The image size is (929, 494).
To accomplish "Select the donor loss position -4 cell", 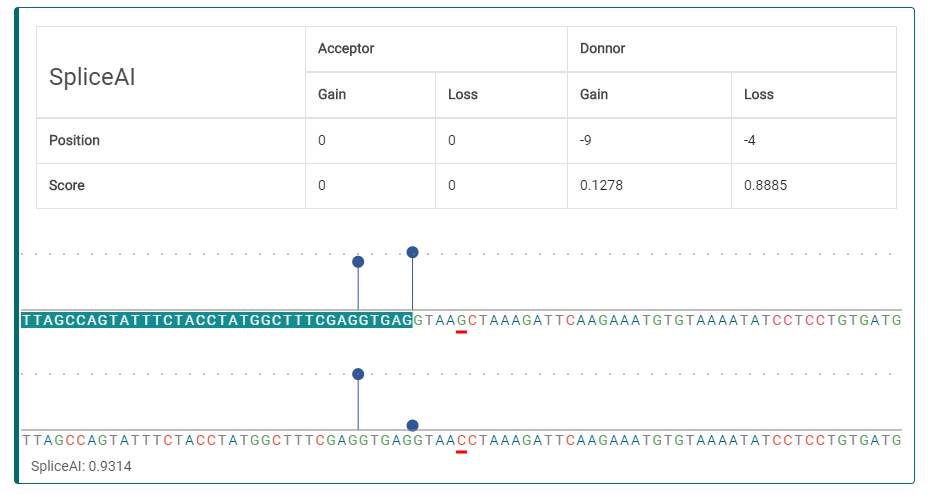I will 750,140.
